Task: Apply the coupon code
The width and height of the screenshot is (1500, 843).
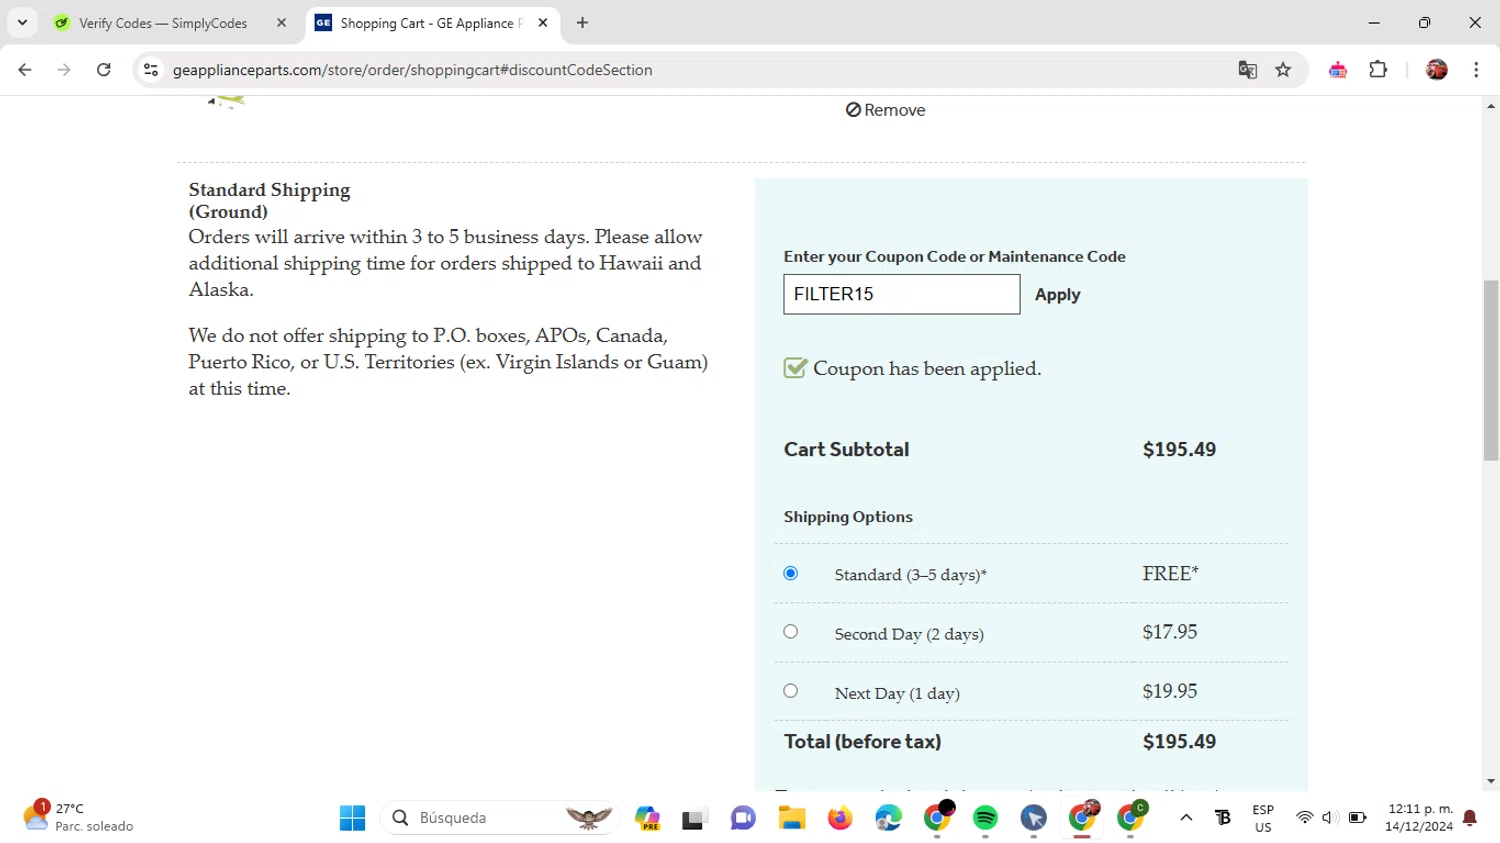Action: (x=1057, y=295)
